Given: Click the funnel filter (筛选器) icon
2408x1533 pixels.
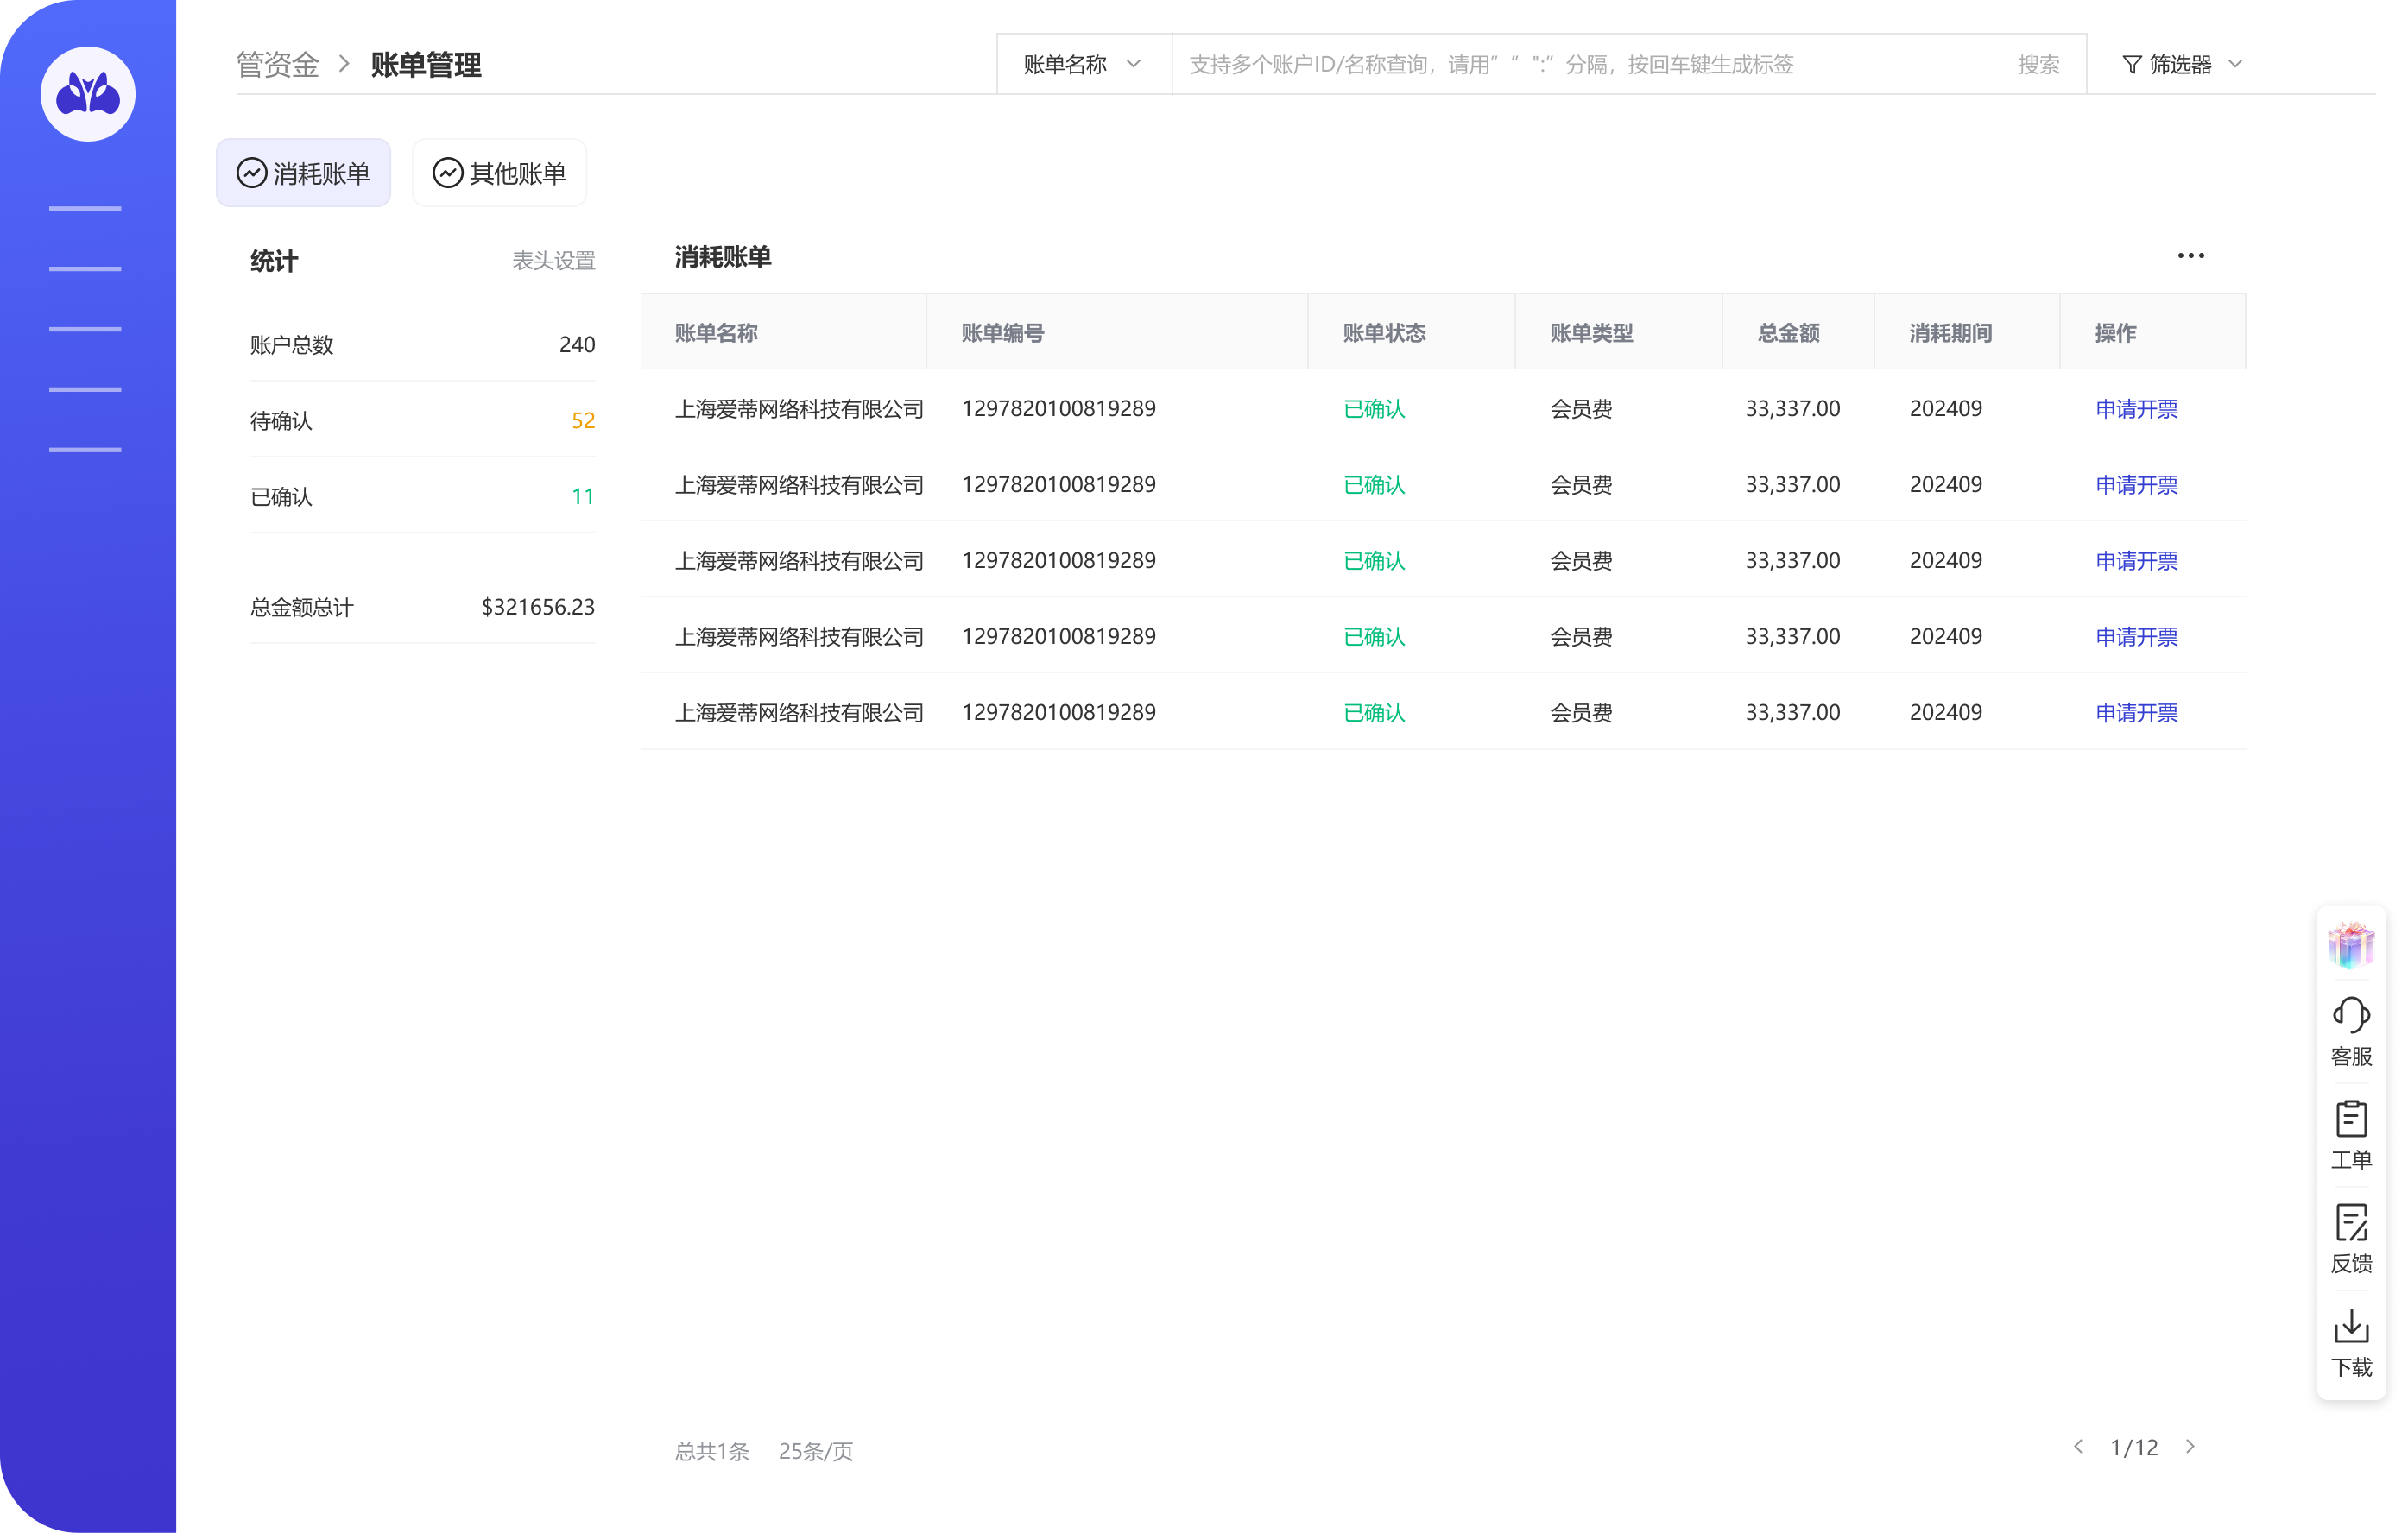Looking at the screenshot, I should tap(2131, 65).
